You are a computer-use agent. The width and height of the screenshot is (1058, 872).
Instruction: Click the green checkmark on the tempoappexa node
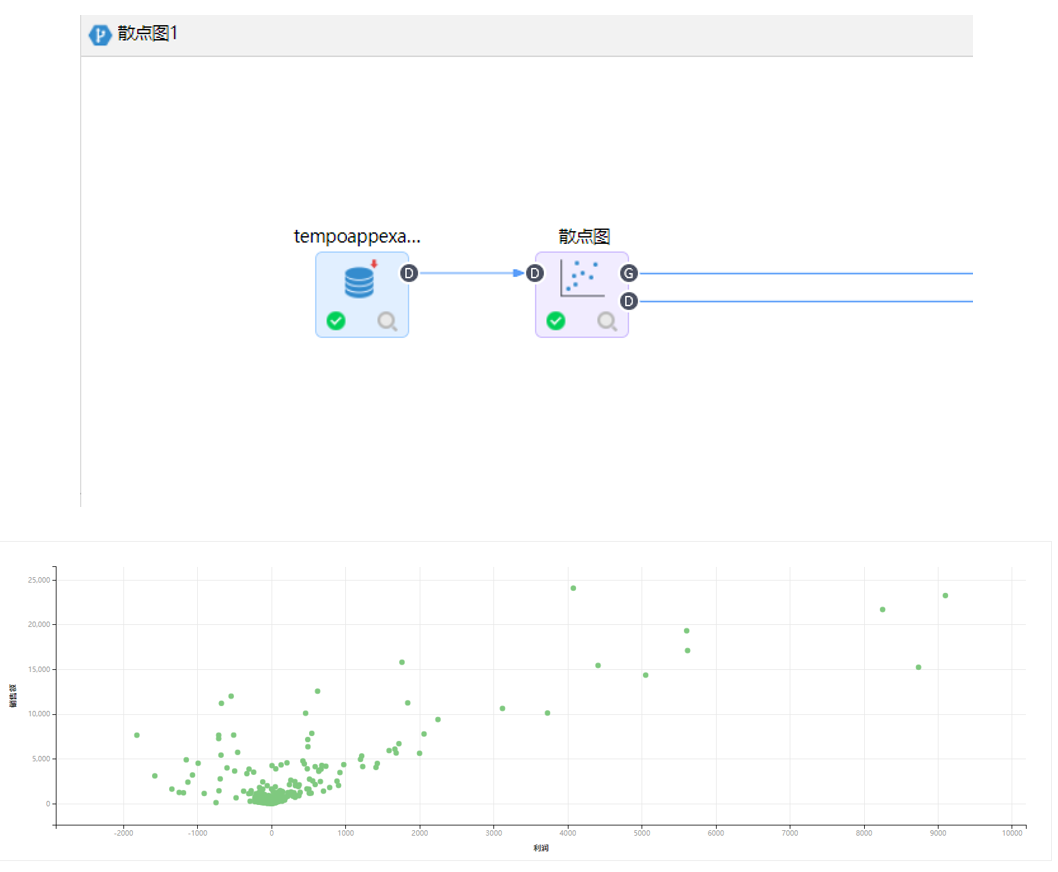click(x=336, y=321)
